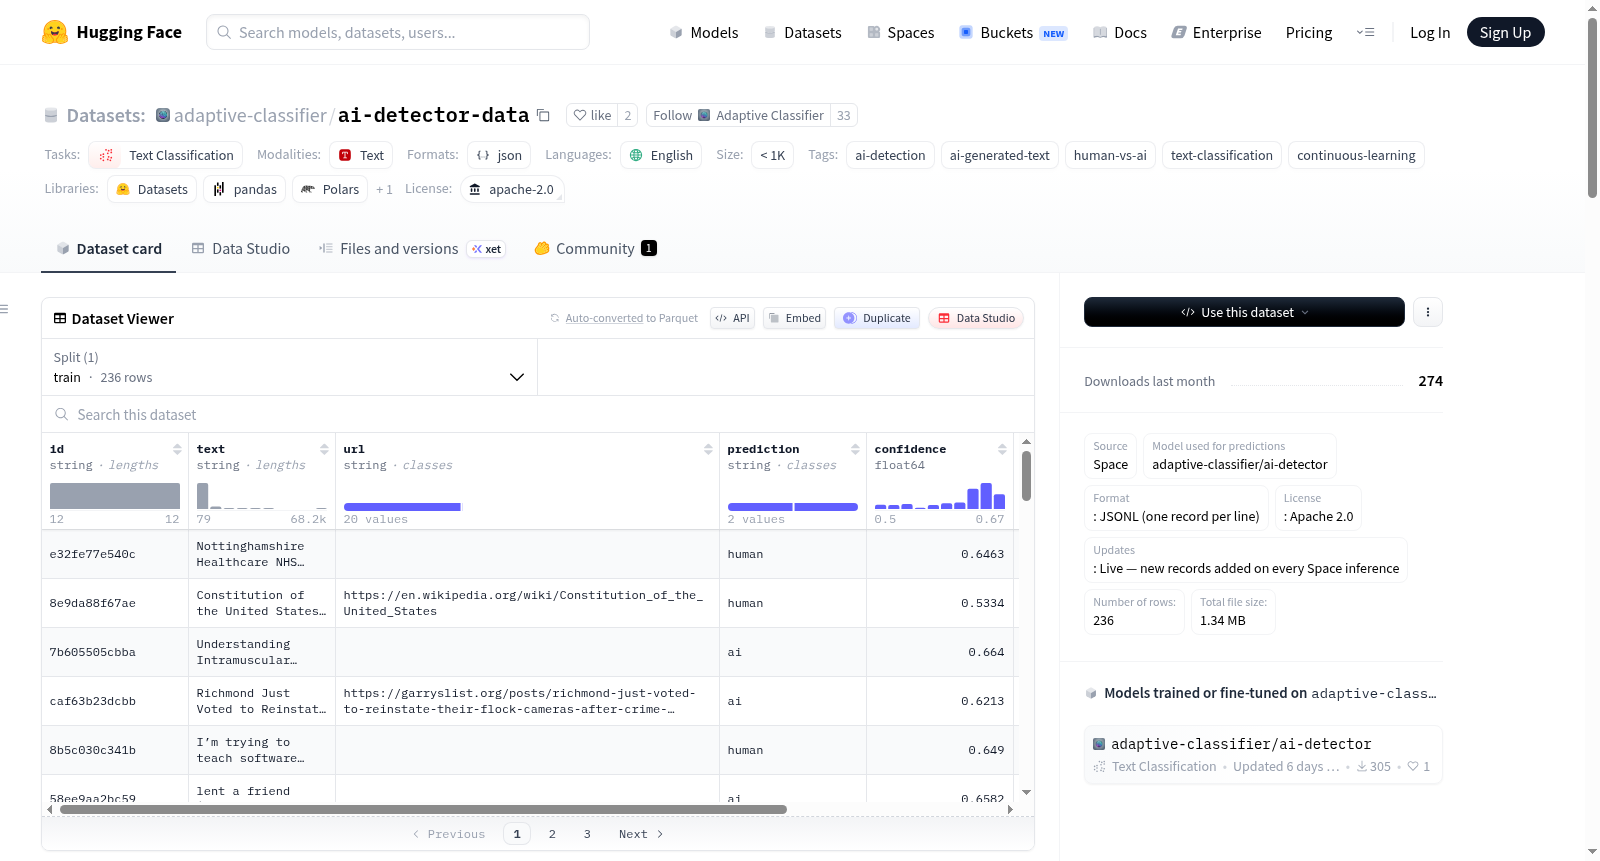Viewport: 1600px width, 861px height.
Task: Go to the Next page of rows
Action: (x=641, y=834)
